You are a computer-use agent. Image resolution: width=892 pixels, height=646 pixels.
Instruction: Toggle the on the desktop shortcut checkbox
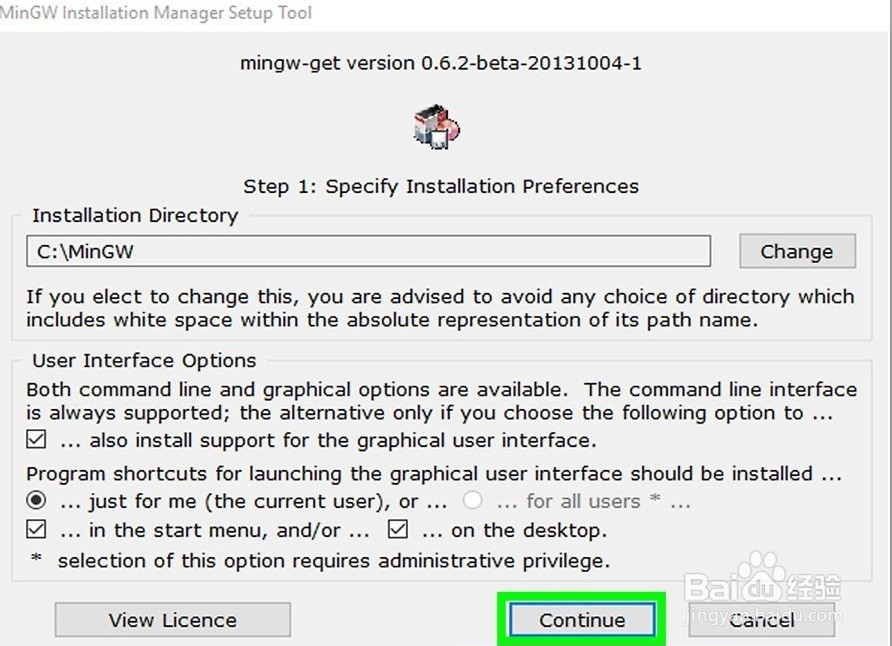pos(398,529)
